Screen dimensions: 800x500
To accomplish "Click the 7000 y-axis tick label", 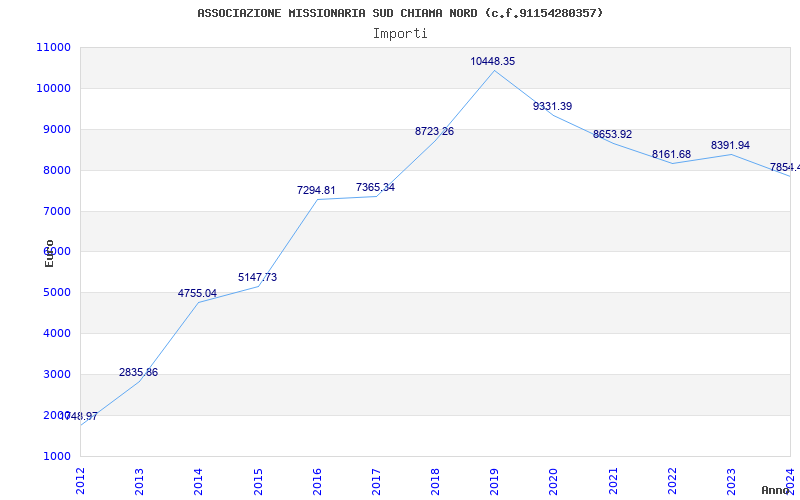I will (x=57, y=211).
